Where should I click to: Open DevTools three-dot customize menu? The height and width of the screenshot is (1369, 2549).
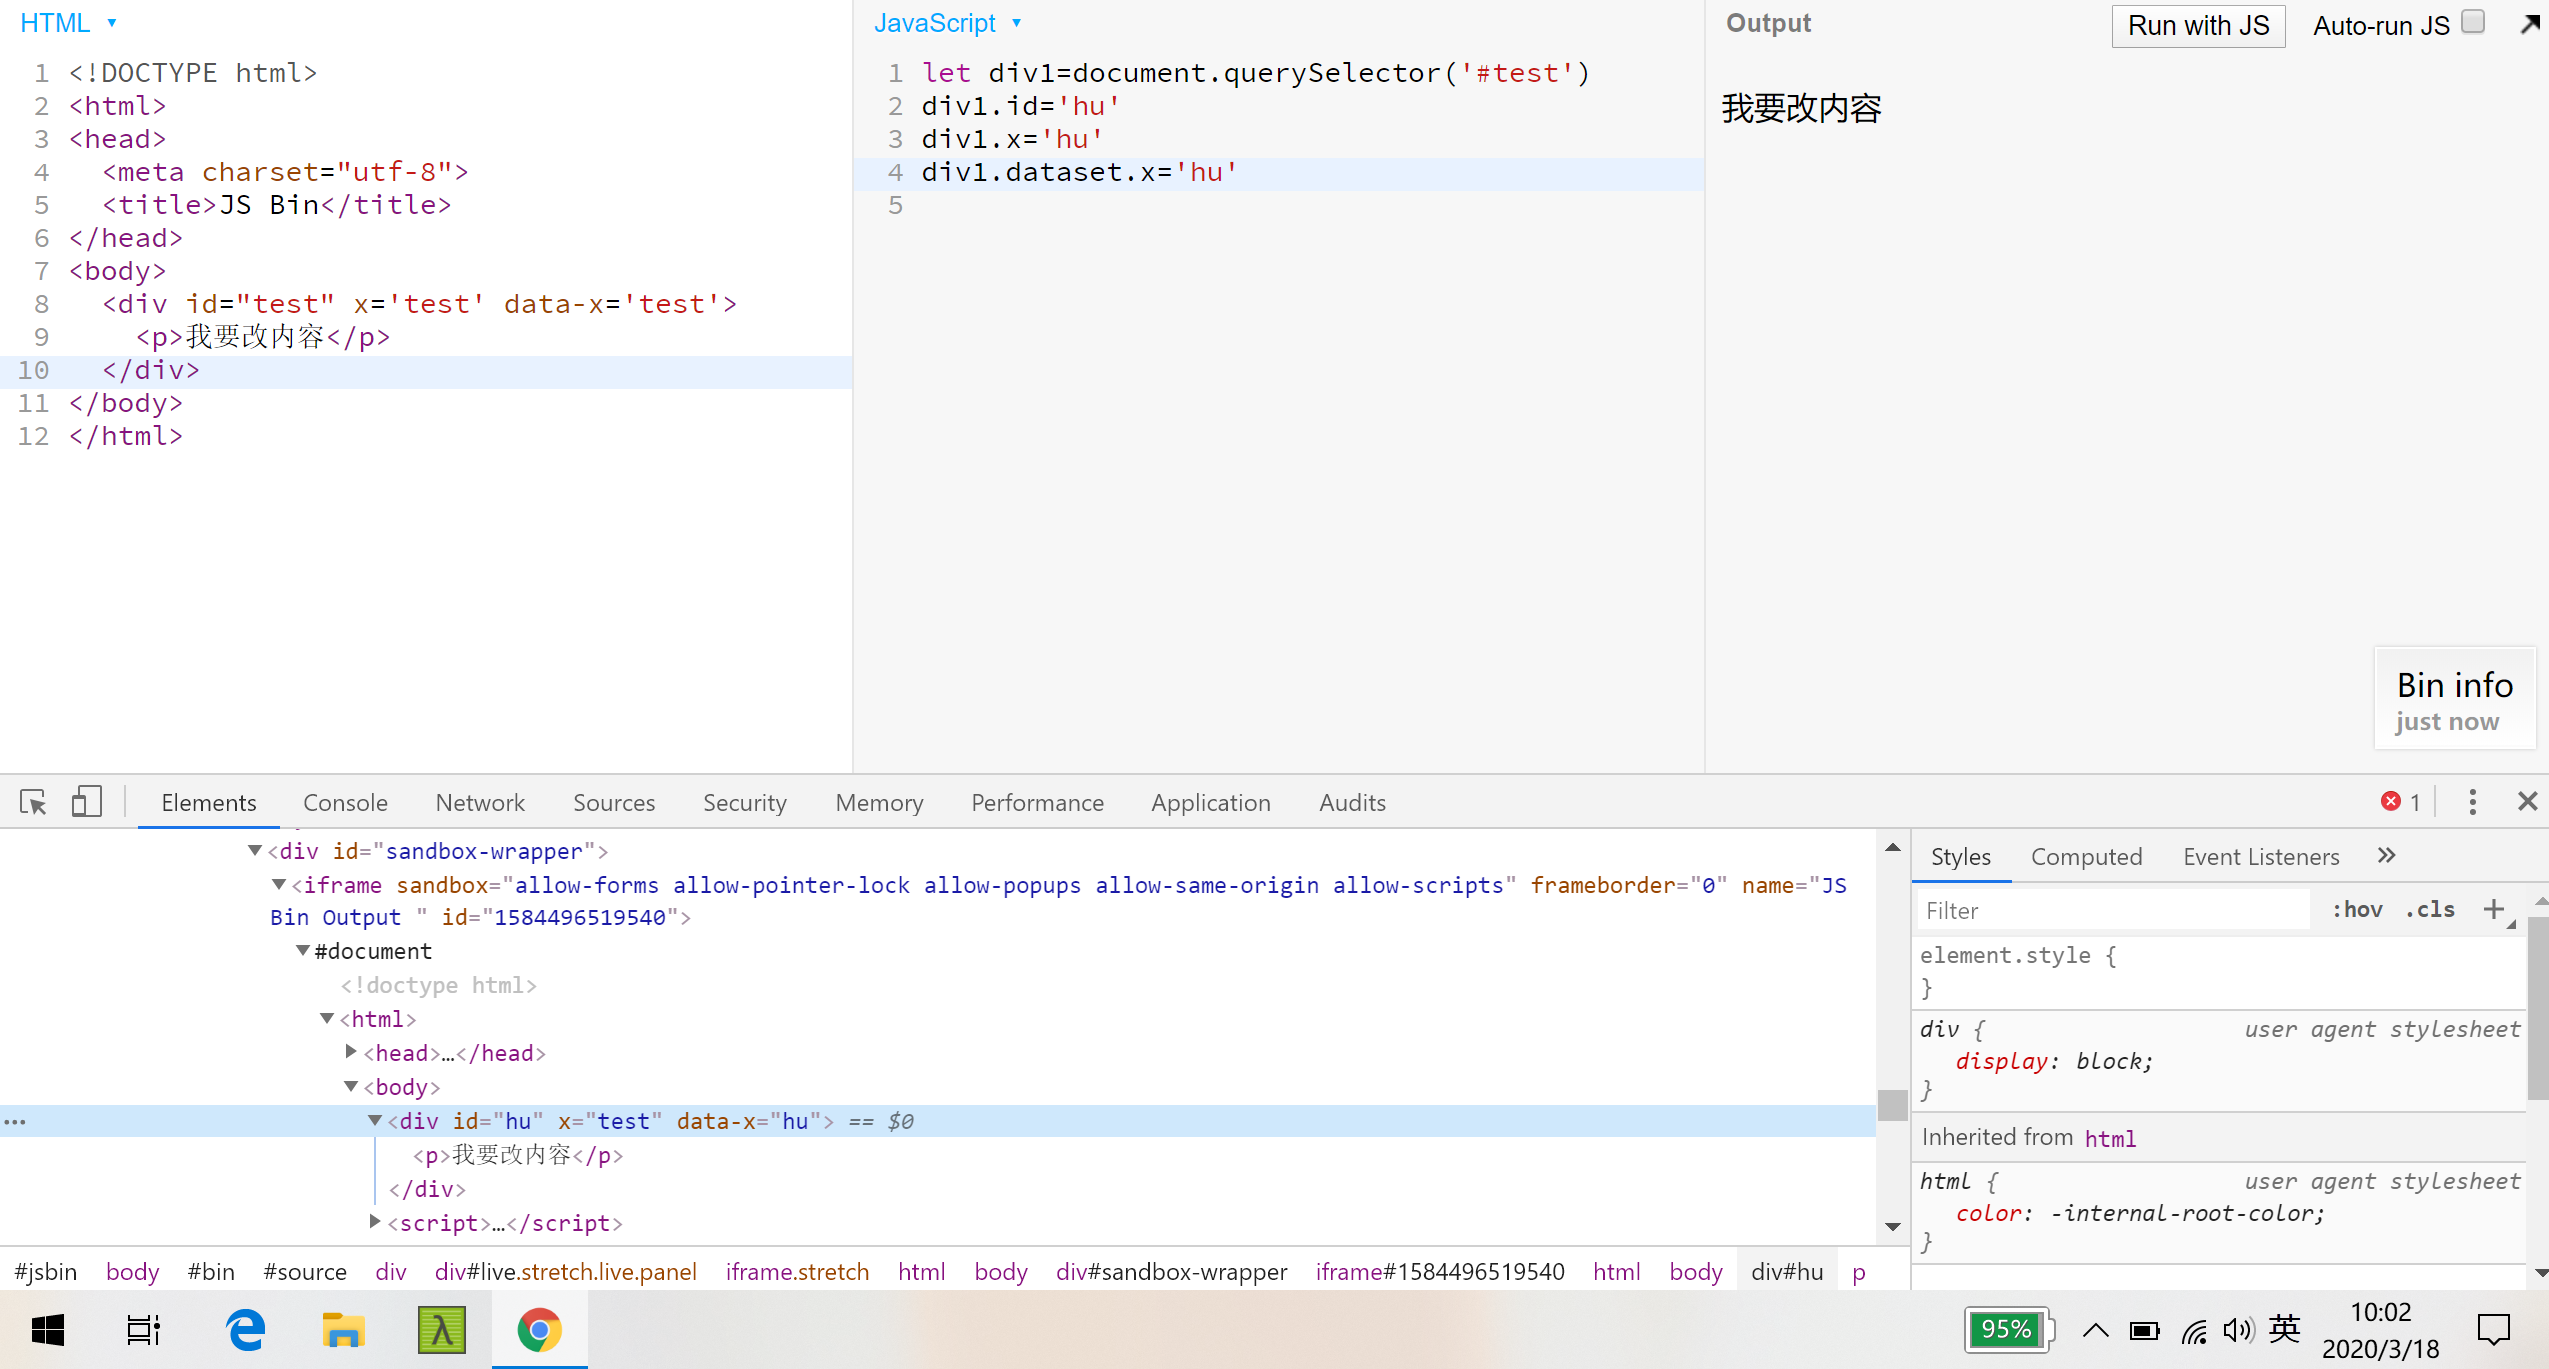[2472, 802]
